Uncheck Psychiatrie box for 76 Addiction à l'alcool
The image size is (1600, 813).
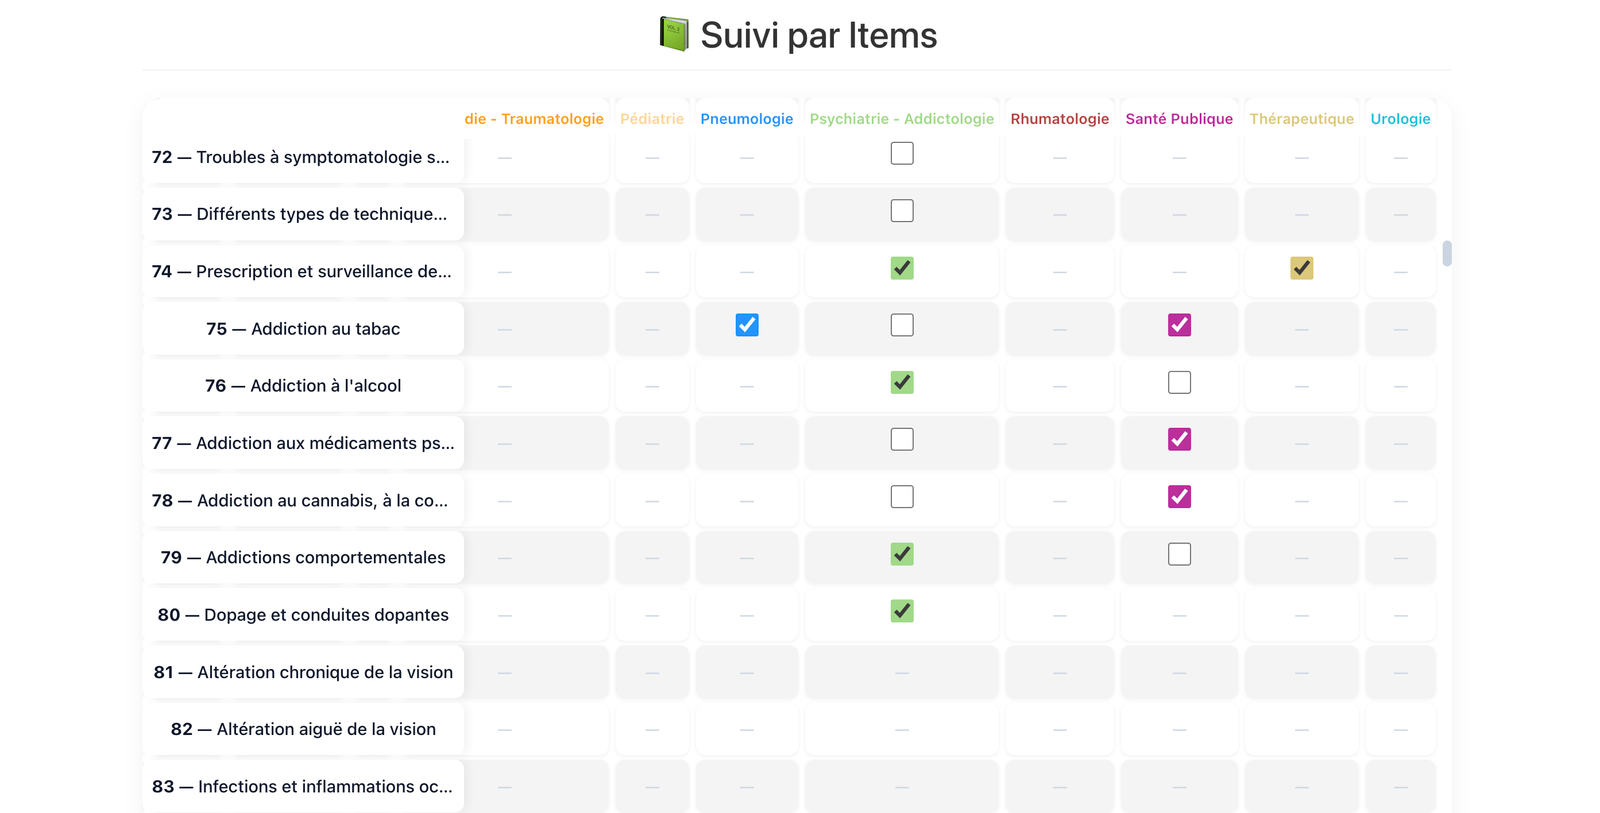tap(902, 382)
